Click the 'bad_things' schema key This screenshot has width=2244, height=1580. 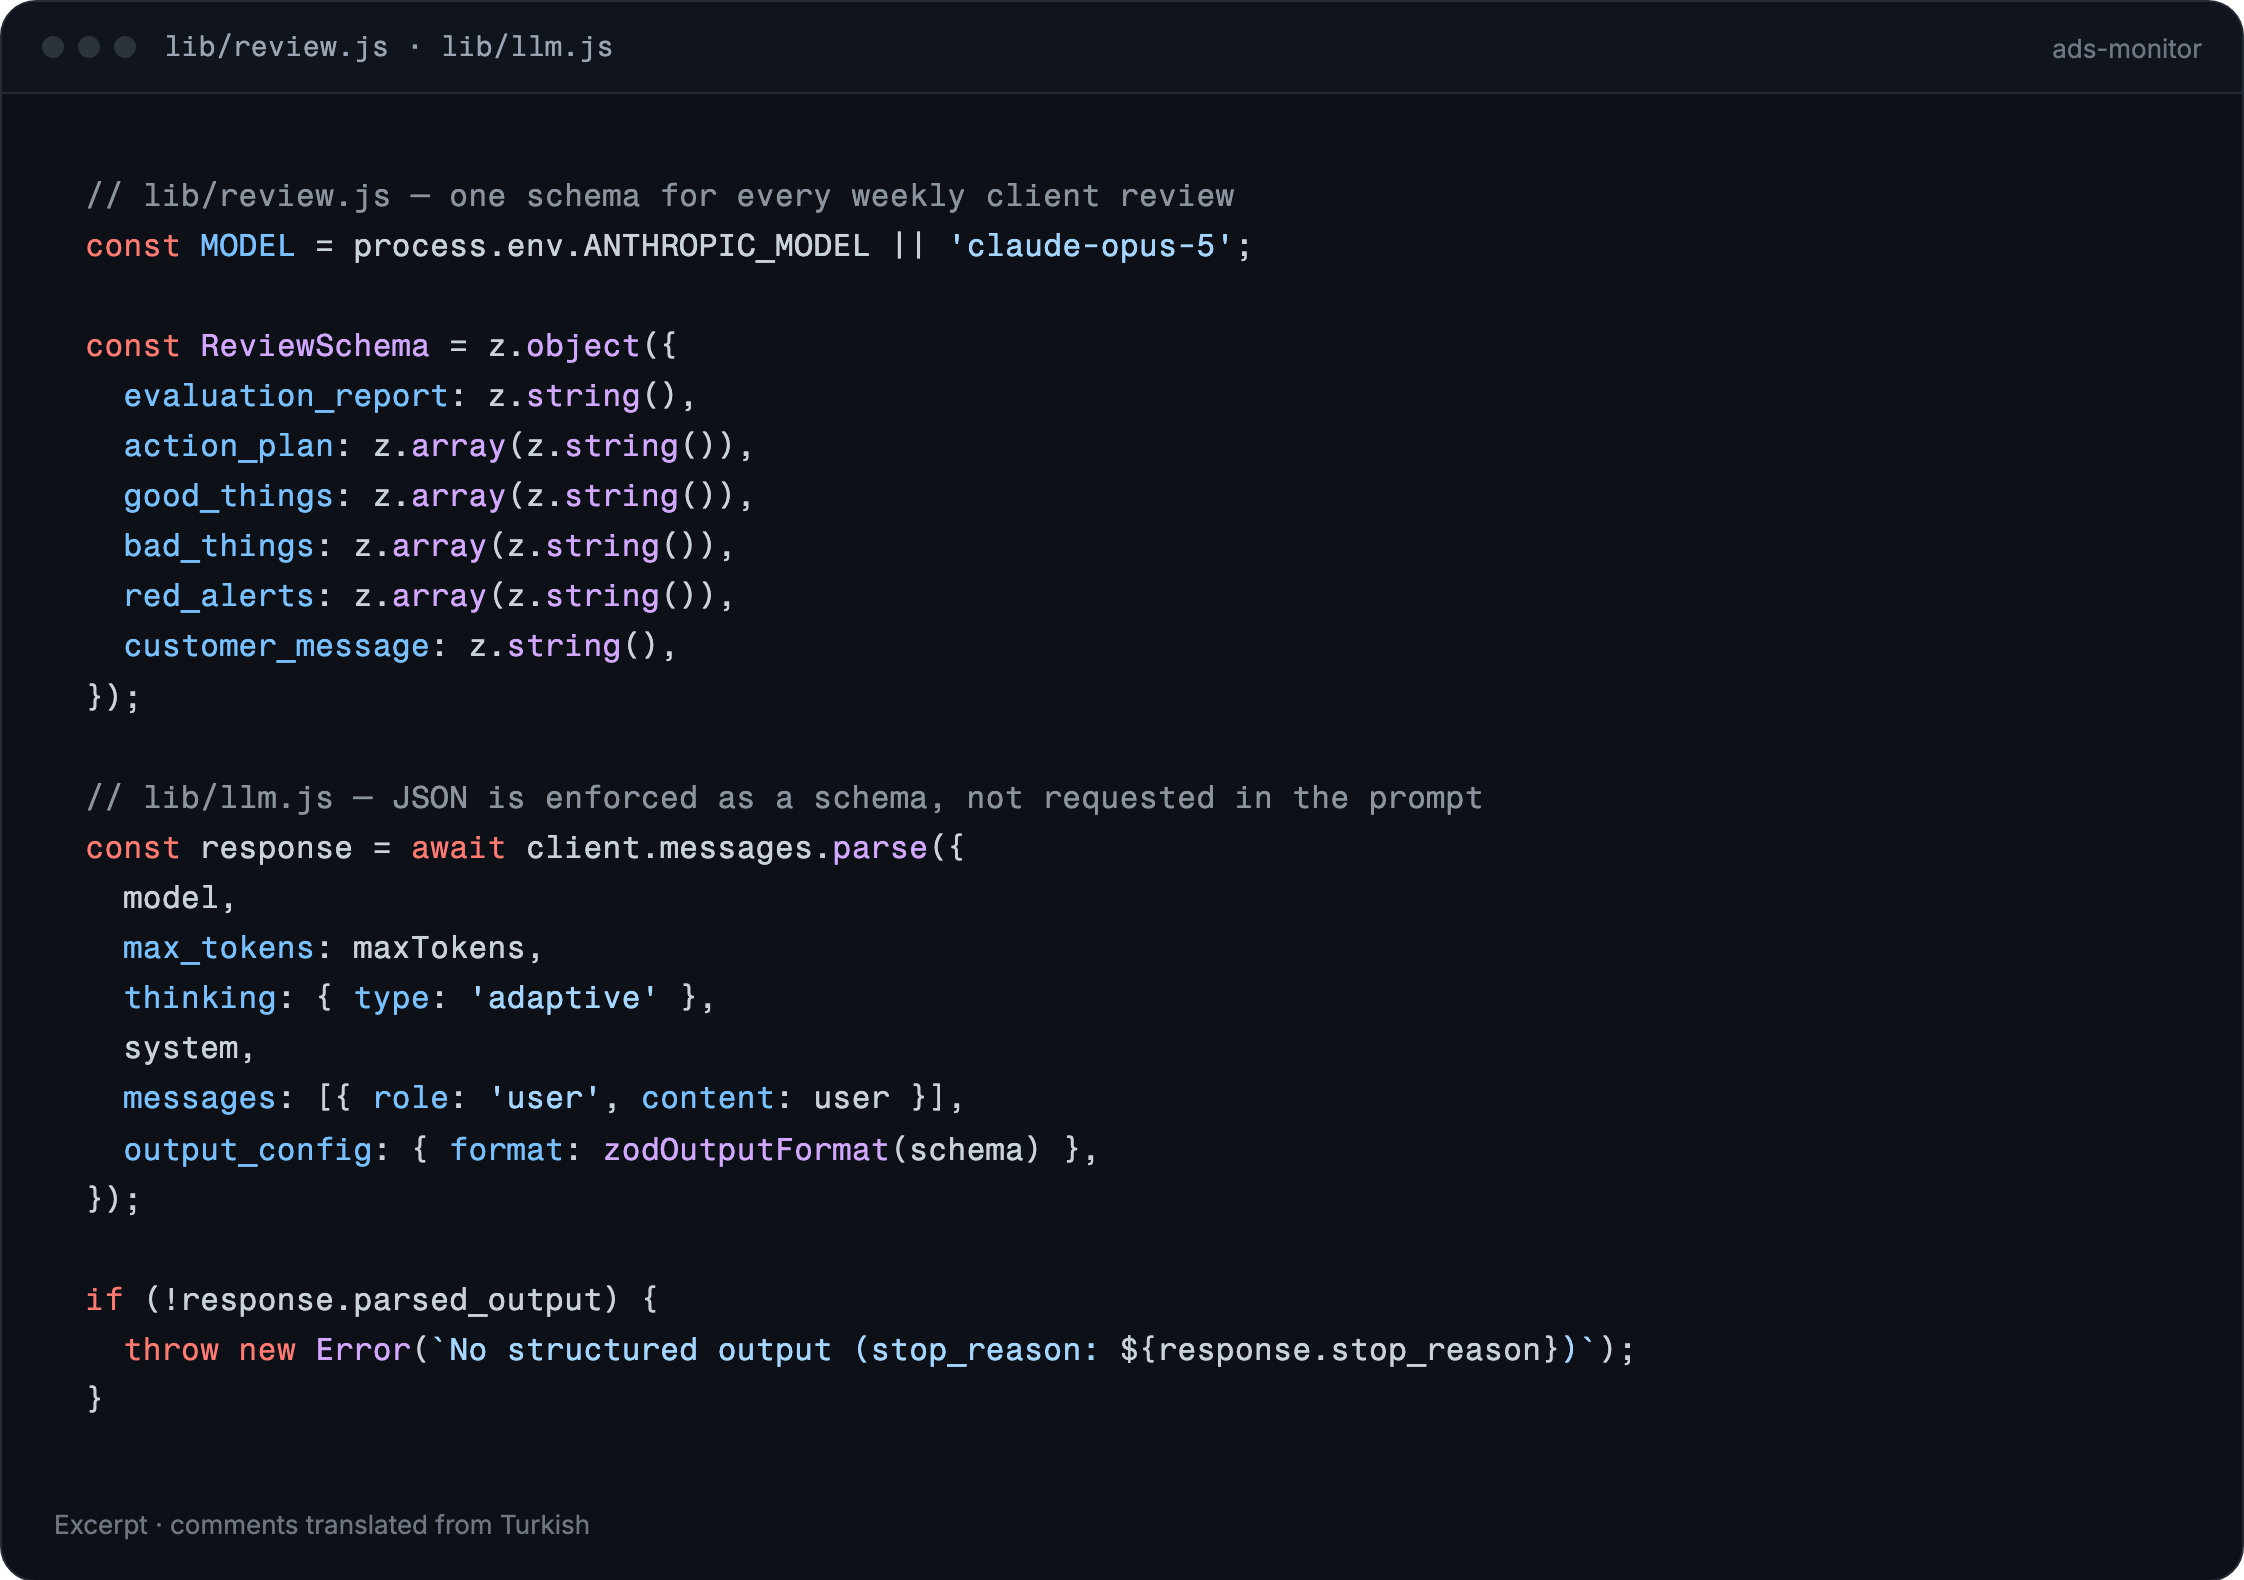[219, 546]
